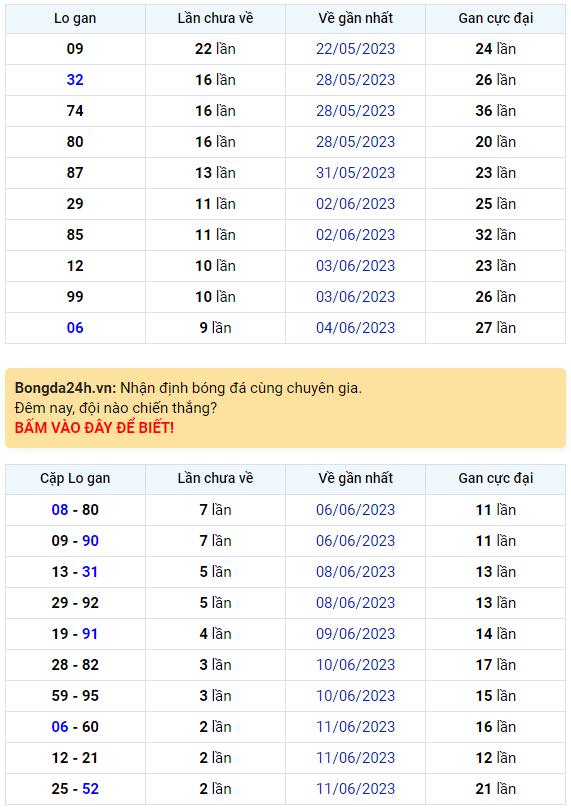571x808 pixels.
Task: Select the '25 lần' cell in row 29
Action: coord(495,204)
